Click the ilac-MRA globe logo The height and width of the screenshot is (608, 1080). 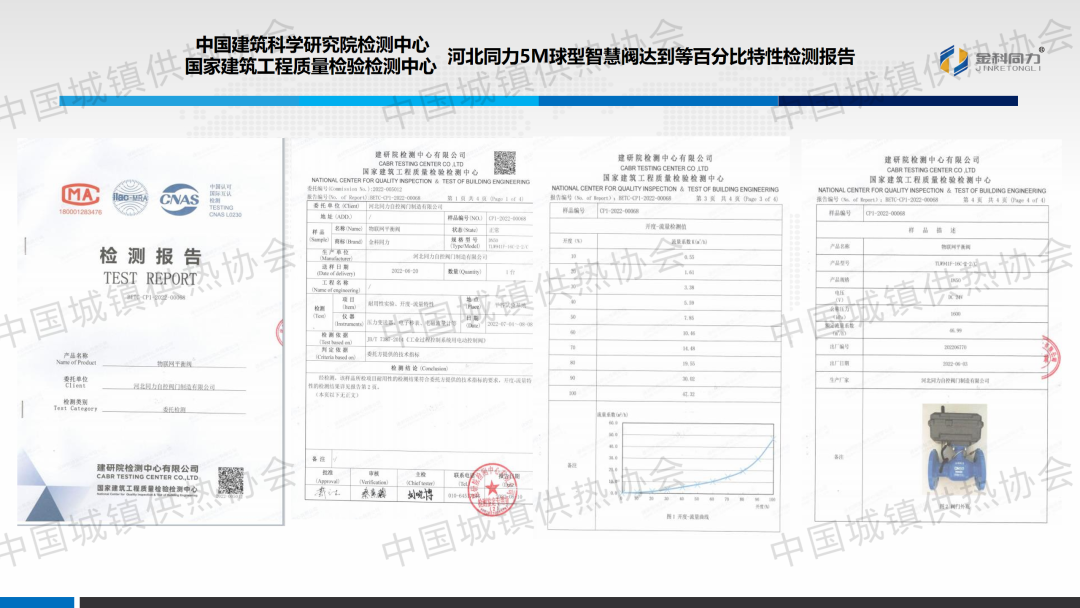pos(130,197)
